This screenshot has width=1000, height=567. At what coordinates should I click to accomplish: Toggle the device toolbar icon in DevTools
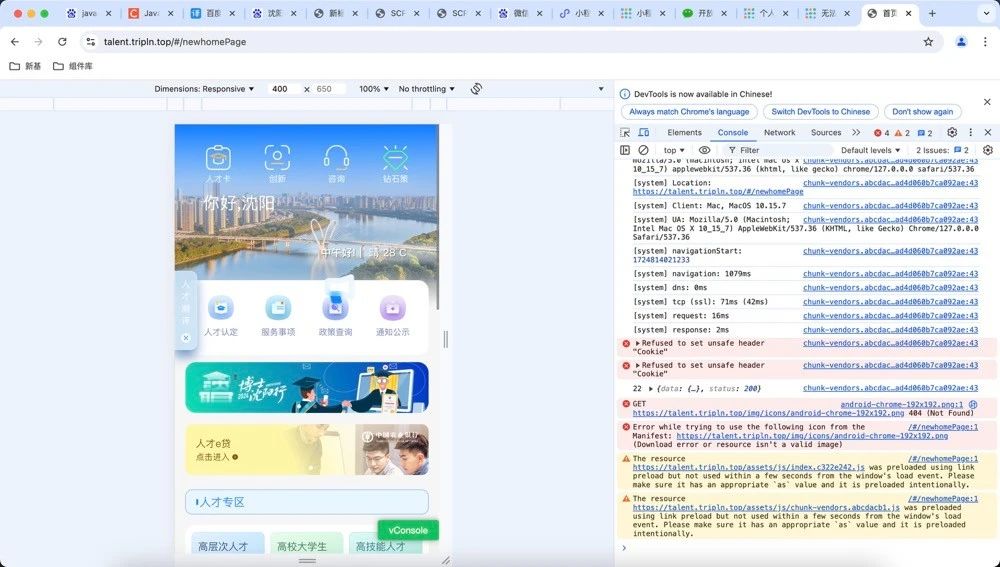(644, 133)
